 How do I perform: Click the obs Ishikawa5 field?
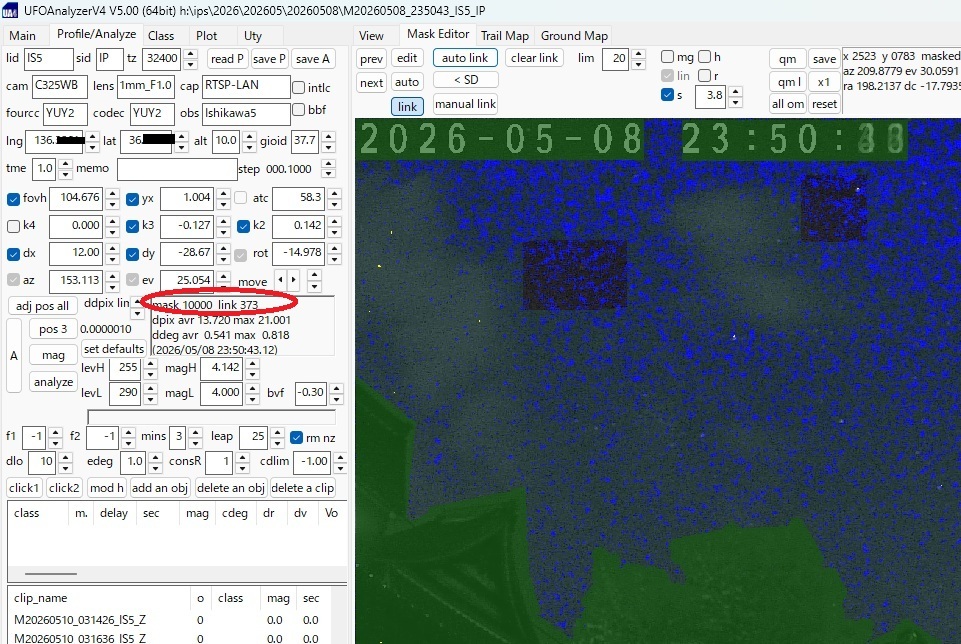click(x=246, y=113)
